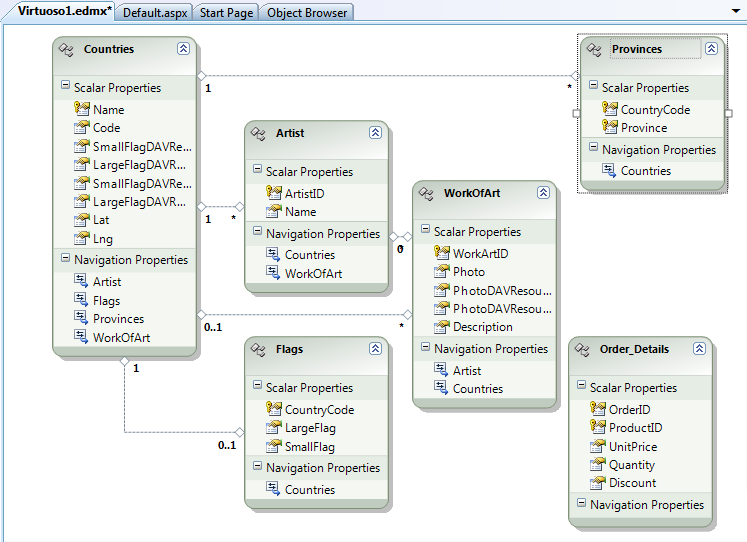This screenshot has width=747, height=542.
Task: Click the WorkOfArt entity header icon
Action: coord(427,193)
